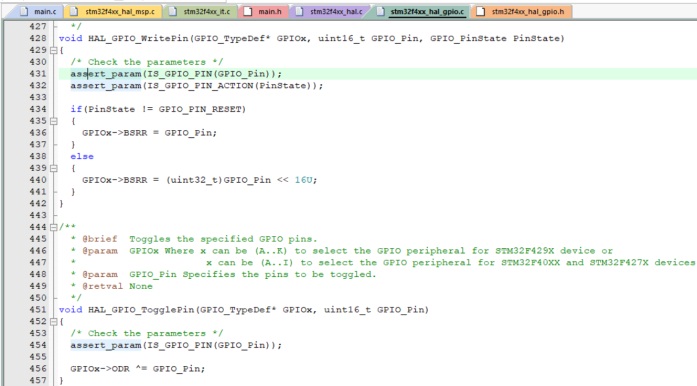Click the file icon on stm32f4xx_hal_gpio.c tab
This screenshot has height=386, width=697.
click(x=381, y=12)
